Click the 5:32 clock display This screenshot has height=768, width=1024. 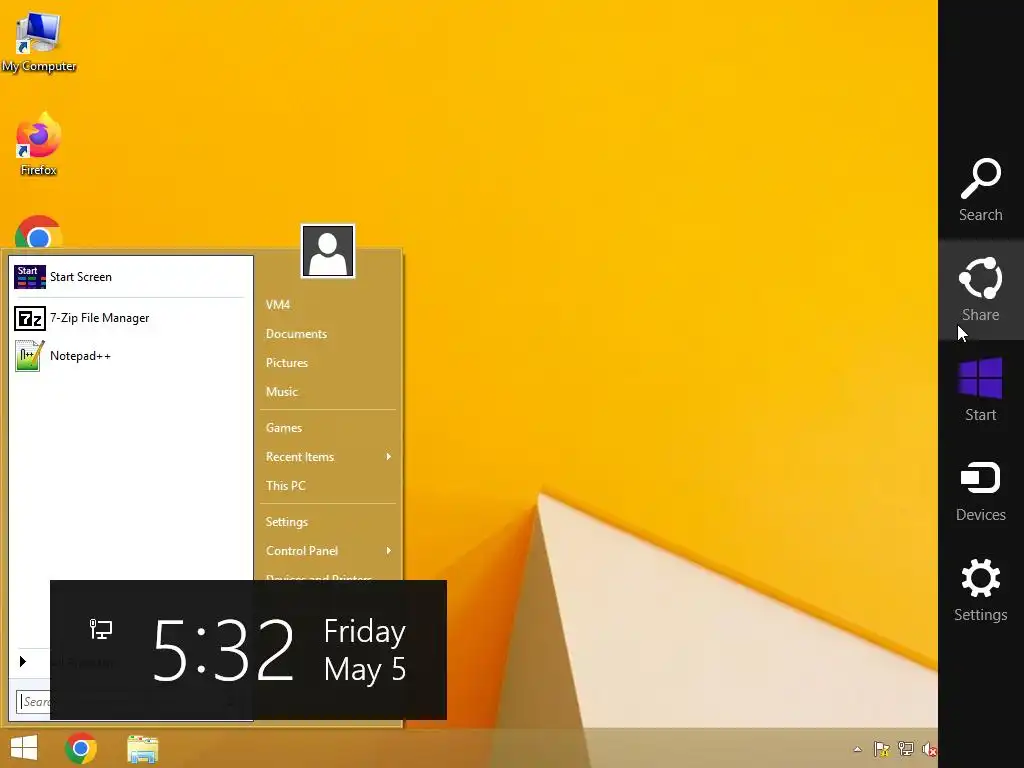click(x=223, y=650)
